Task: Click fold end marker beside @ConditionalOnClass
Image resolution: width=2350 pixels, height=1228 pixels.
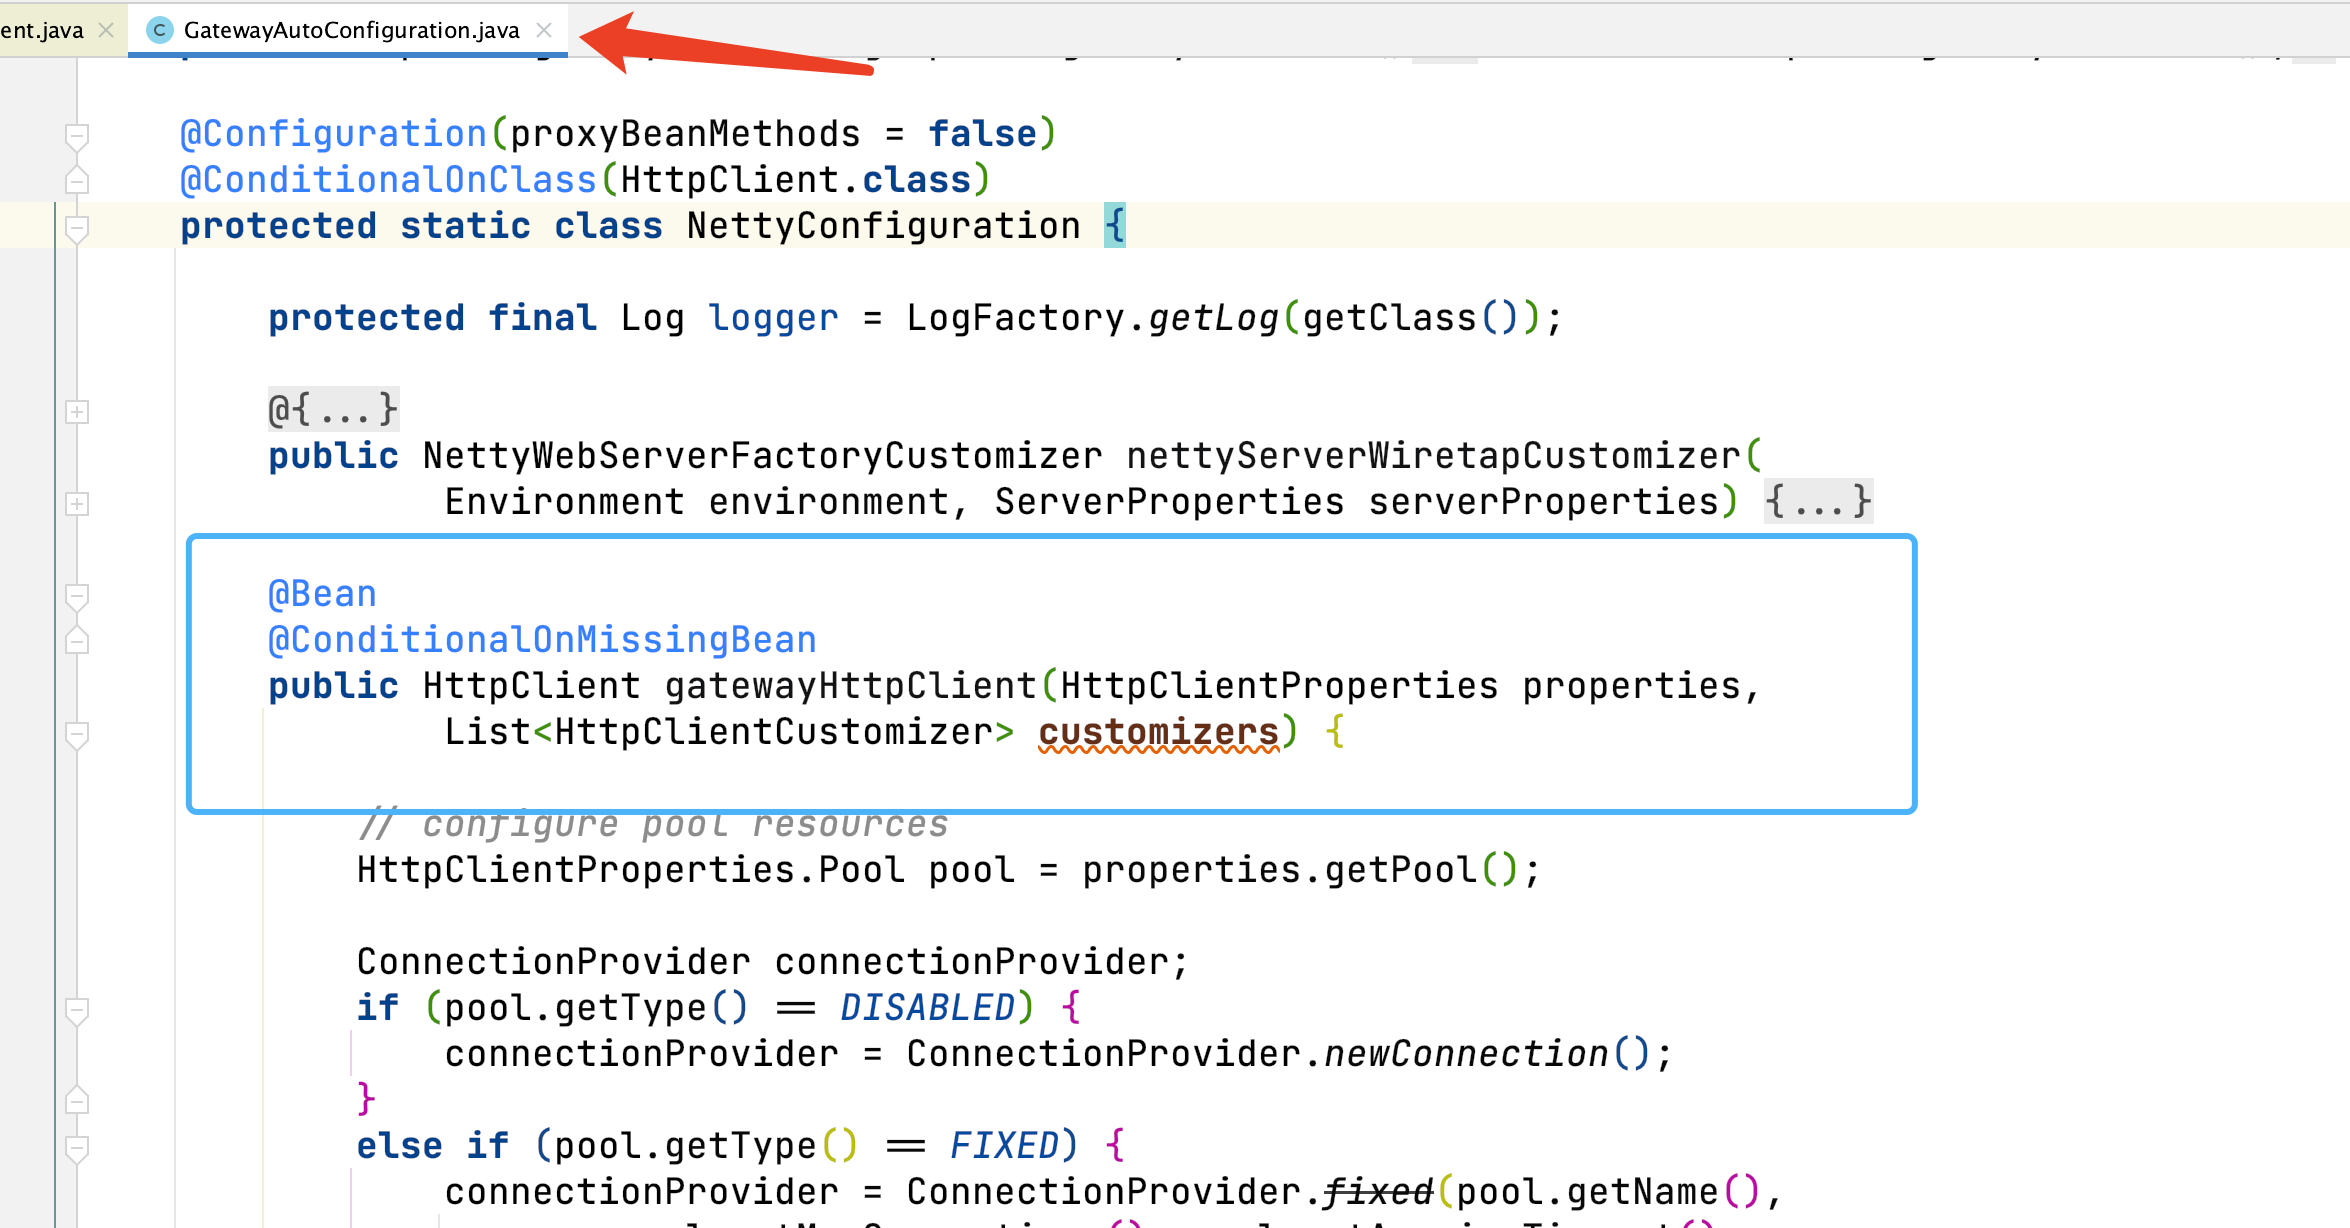Action: point(77,181)
